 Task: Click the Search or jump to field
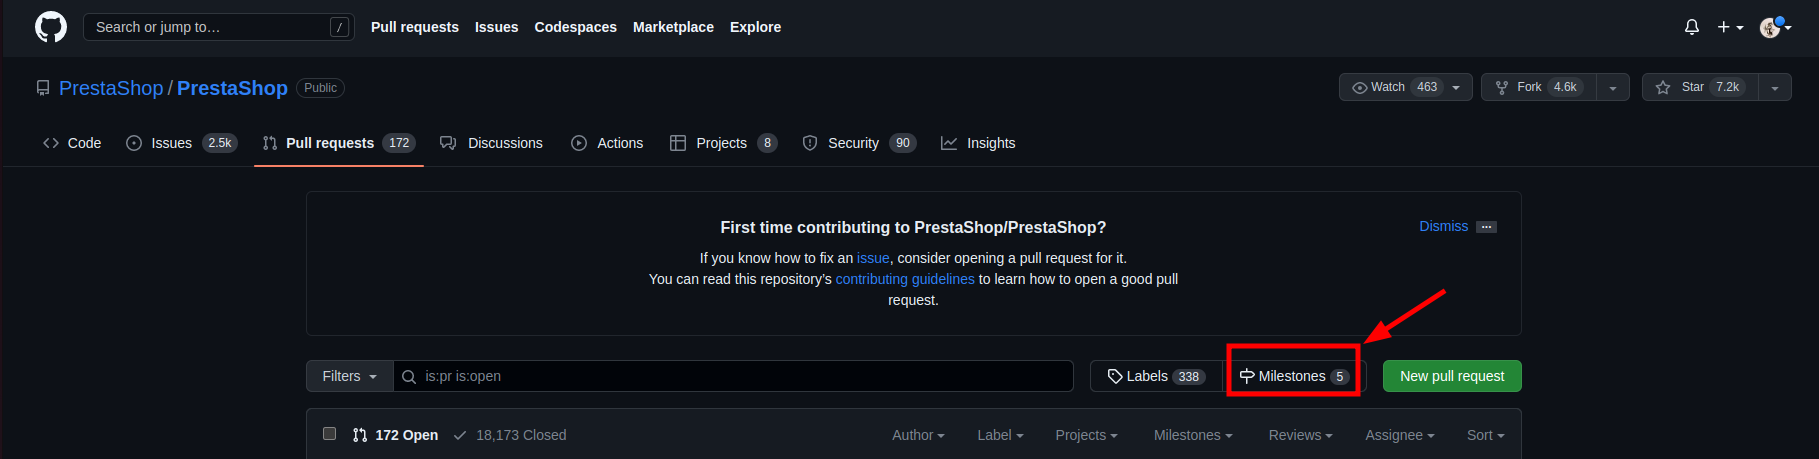tap(218, 27)
